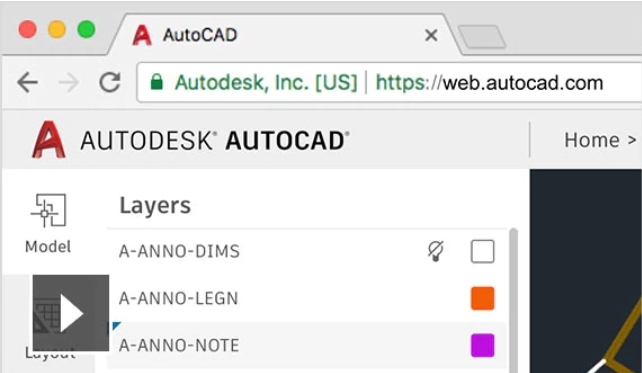The height and width of the screenshot is (373, 642).
Task: Click the Home breadcrumb link
Action: (592, 140)
